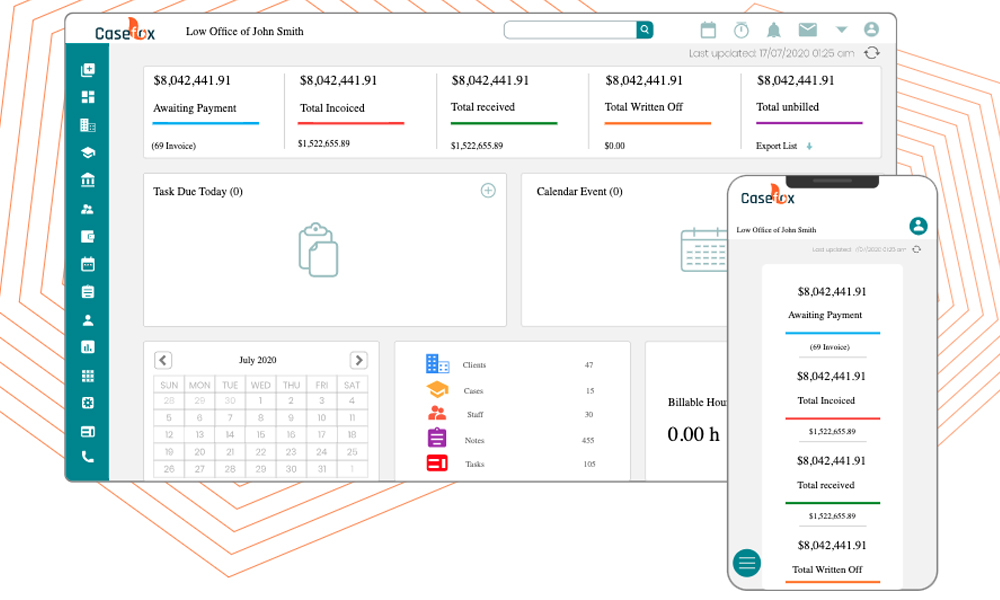This screenshot has width=1000, height=600.
Task: Open the cases graduation cap icon in sidebar
Action: click(x=88, y=153)
